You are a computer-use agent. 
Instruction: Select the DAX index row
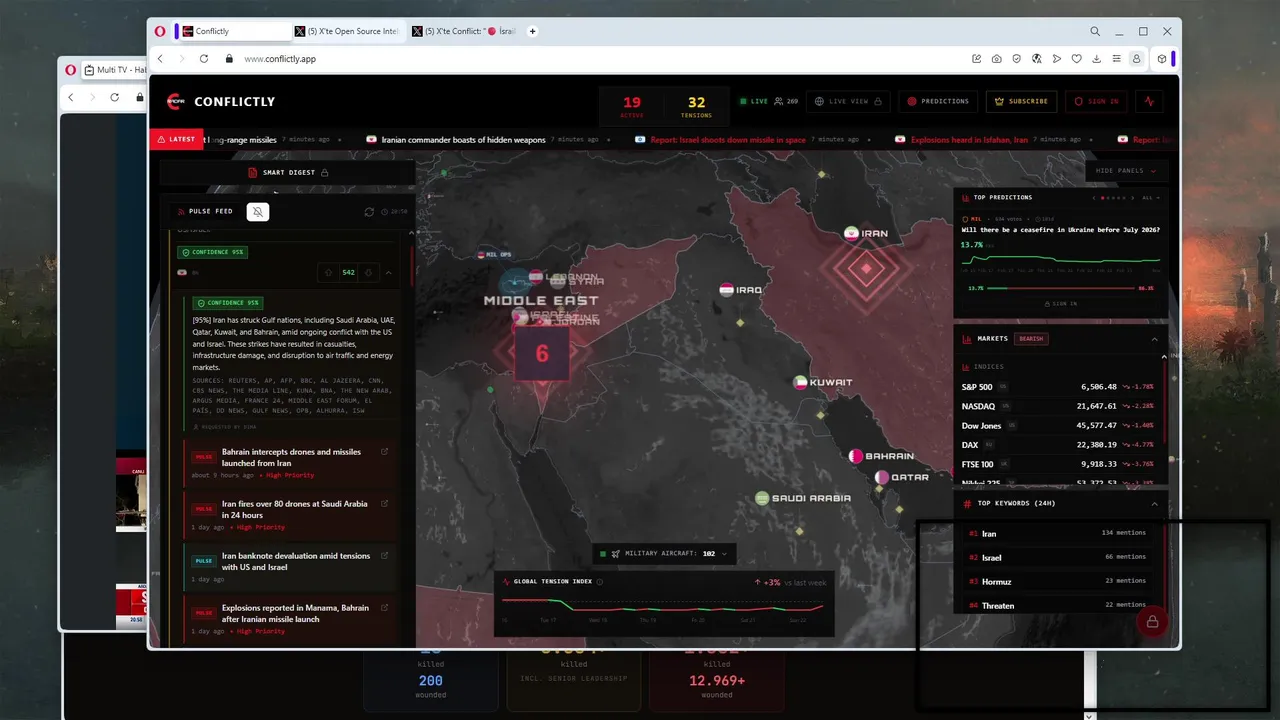pos(1058,445)
